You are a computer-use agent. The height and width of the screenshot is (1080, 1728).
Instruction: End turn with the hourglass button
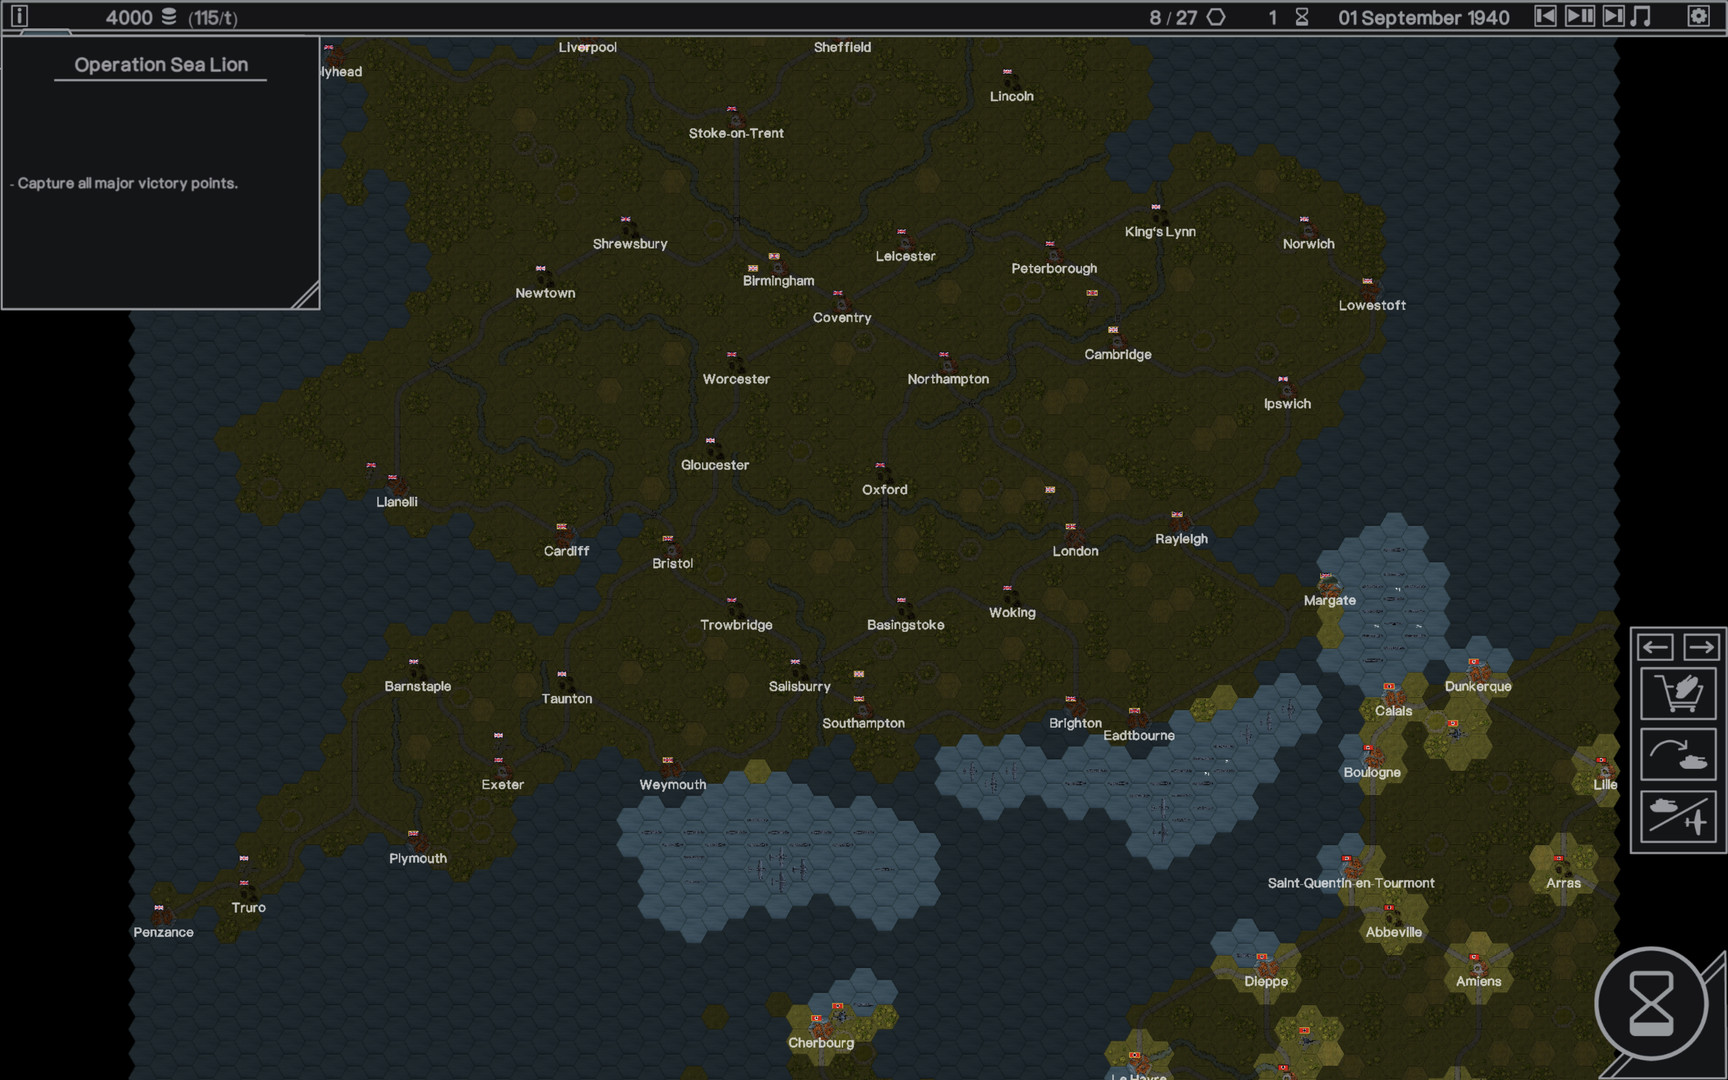tap(1651, 1003)
